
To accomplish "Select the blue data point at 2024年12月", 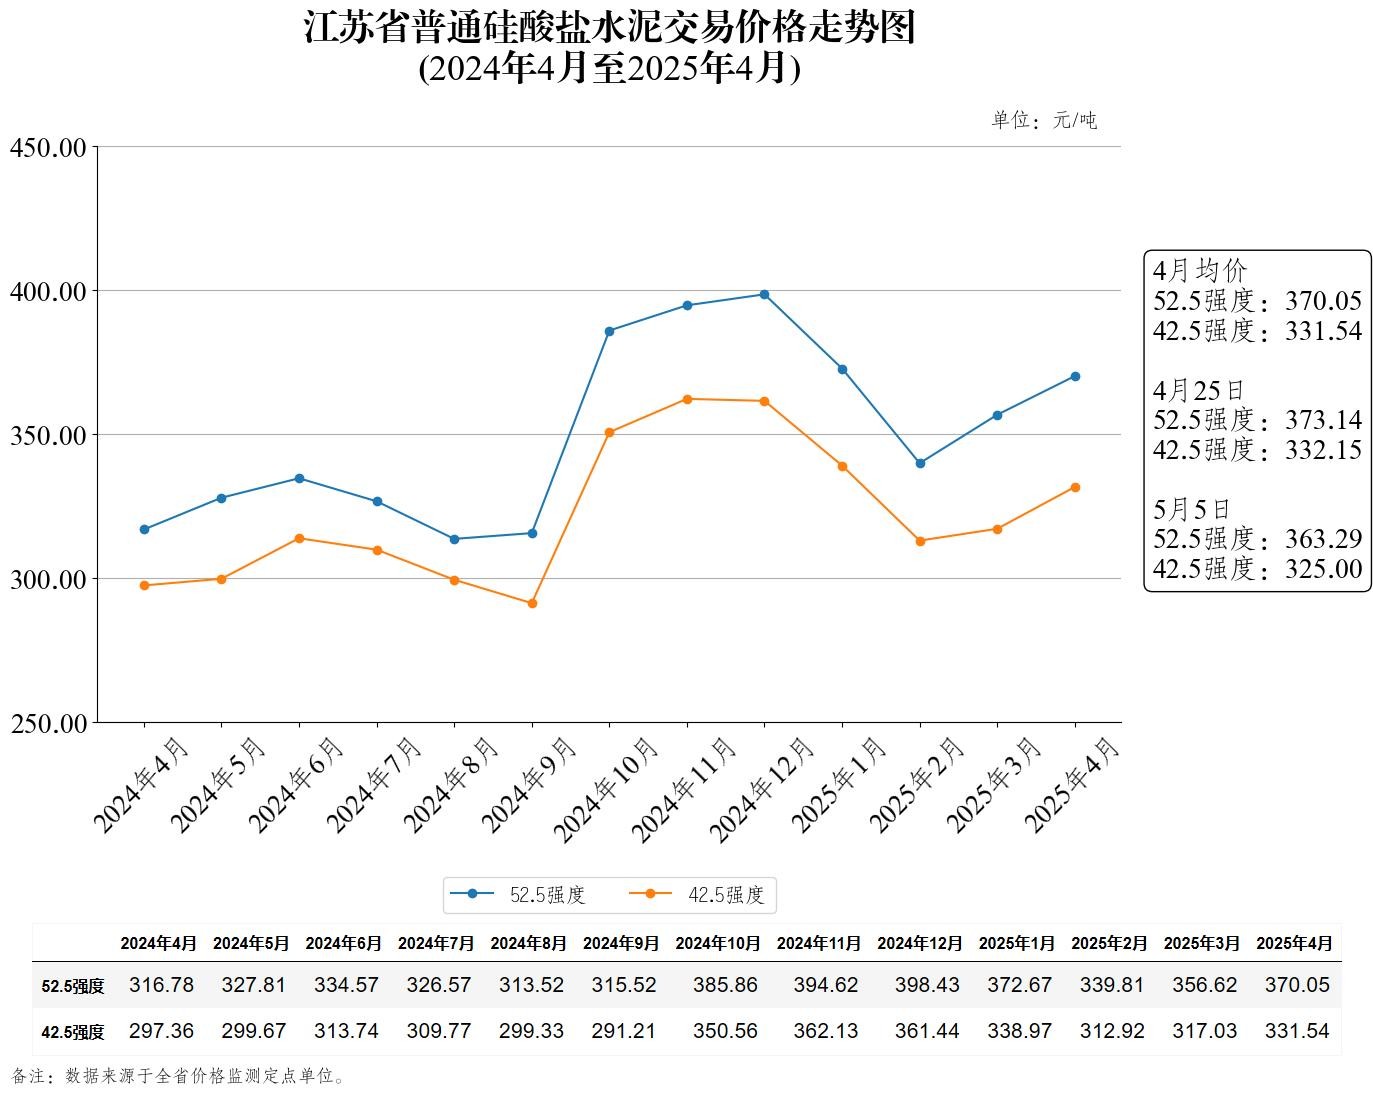I will click(x=764, y=295).
